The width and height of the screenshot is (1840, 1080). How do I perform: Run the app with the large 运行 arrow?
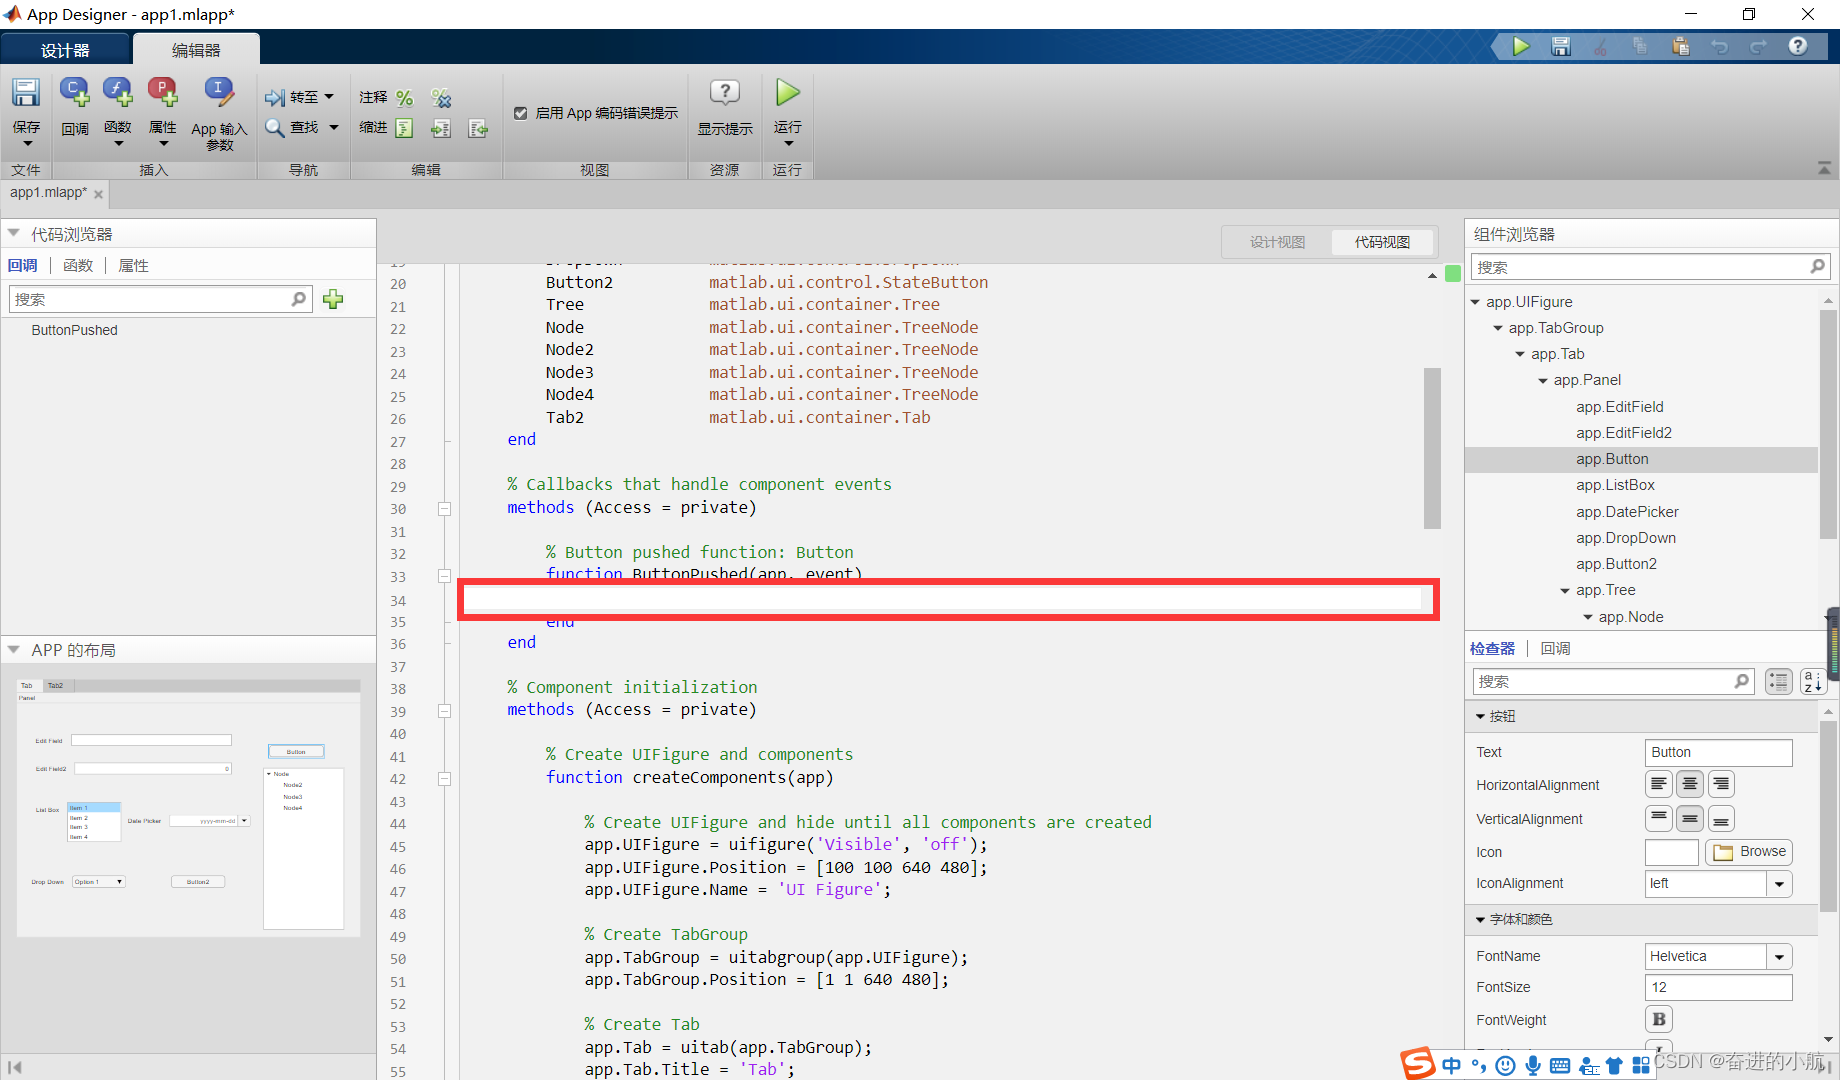(x=788, y=93)
